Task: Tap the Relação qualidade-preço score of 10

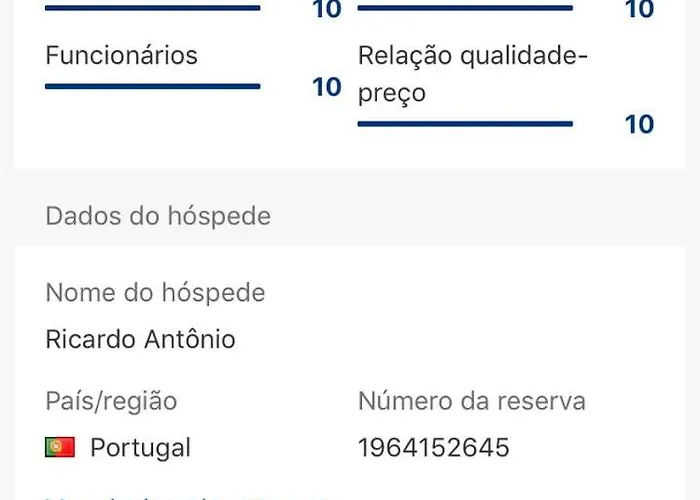Action: pos(639,124)
